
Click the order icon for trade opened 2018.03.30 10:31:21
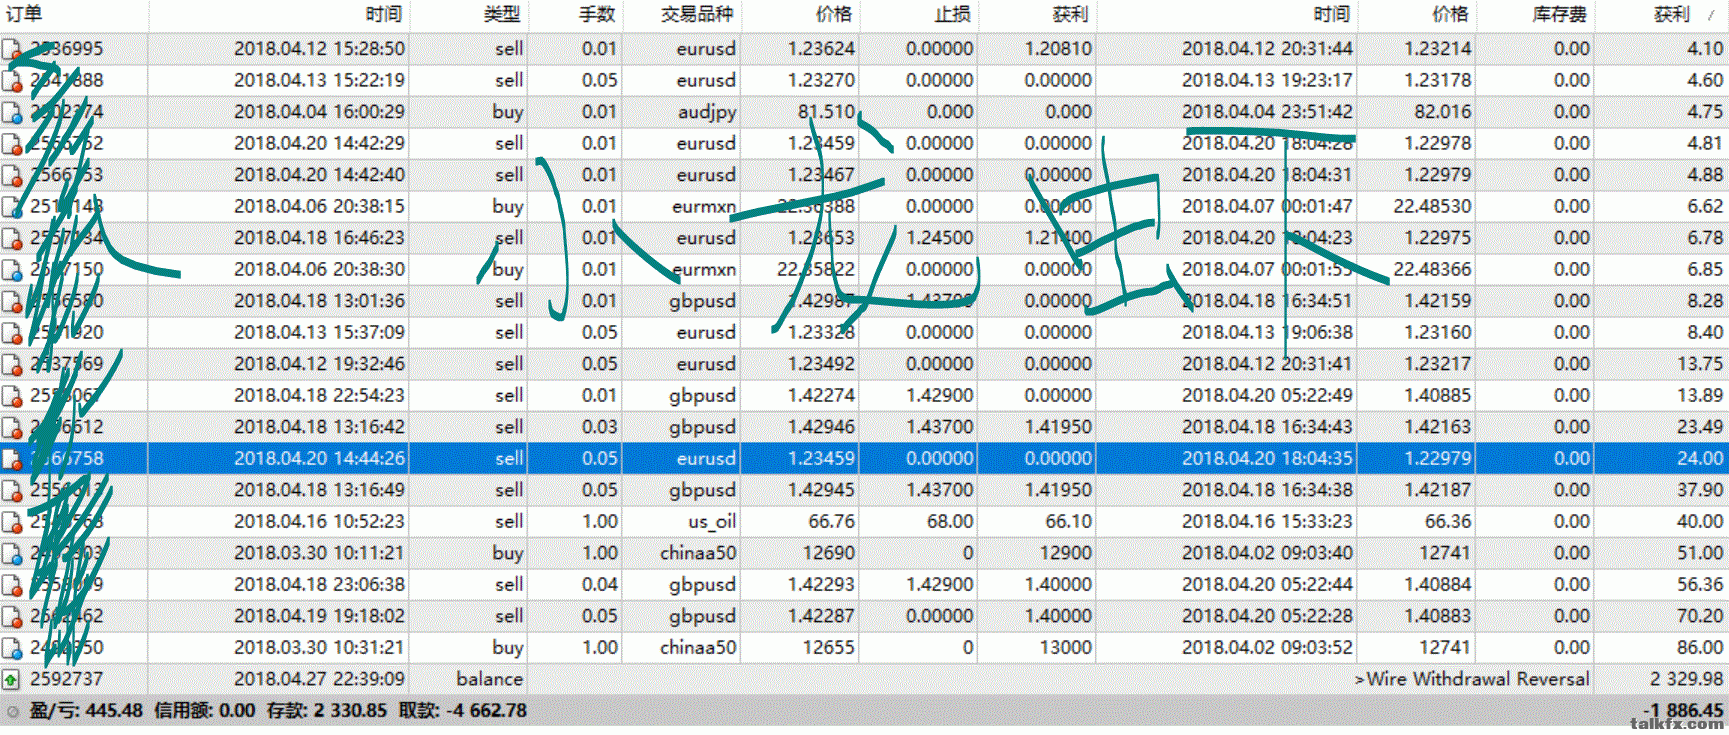click(x=12, y=648)
